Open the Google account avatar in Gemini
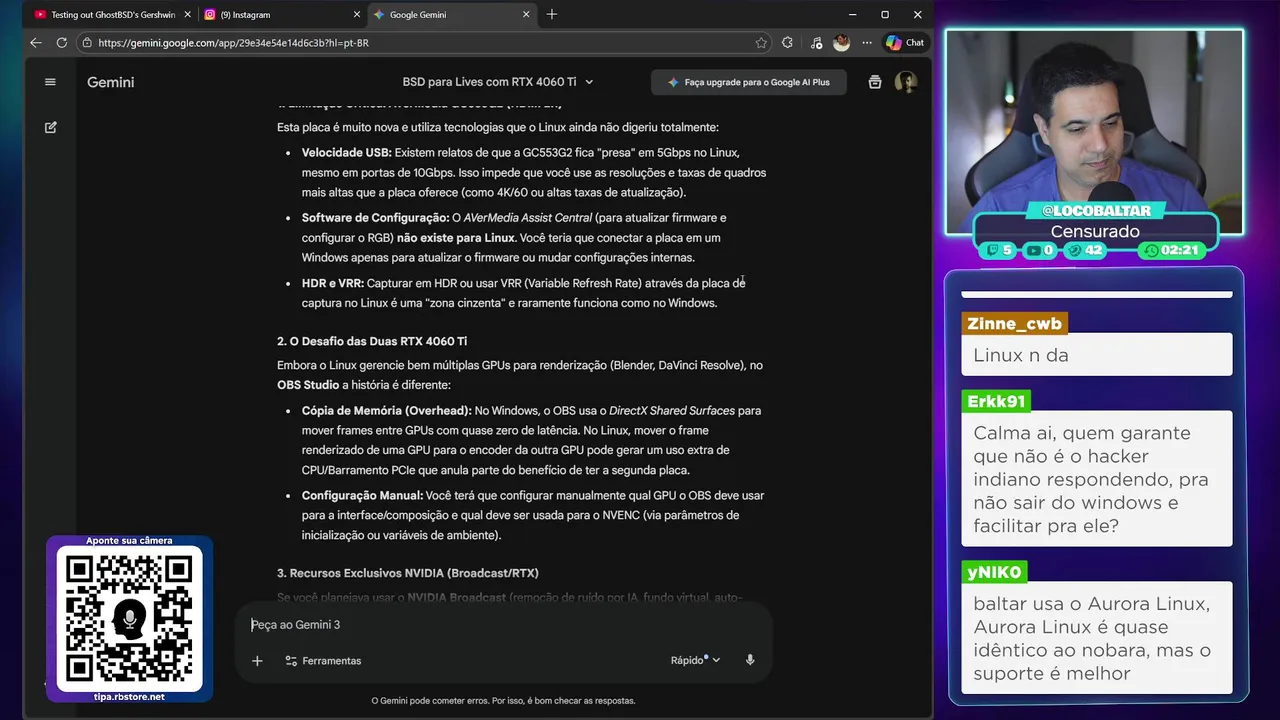Image resolution: width=1280 pixels, height=720 pixels. click(x=906, y=82)
